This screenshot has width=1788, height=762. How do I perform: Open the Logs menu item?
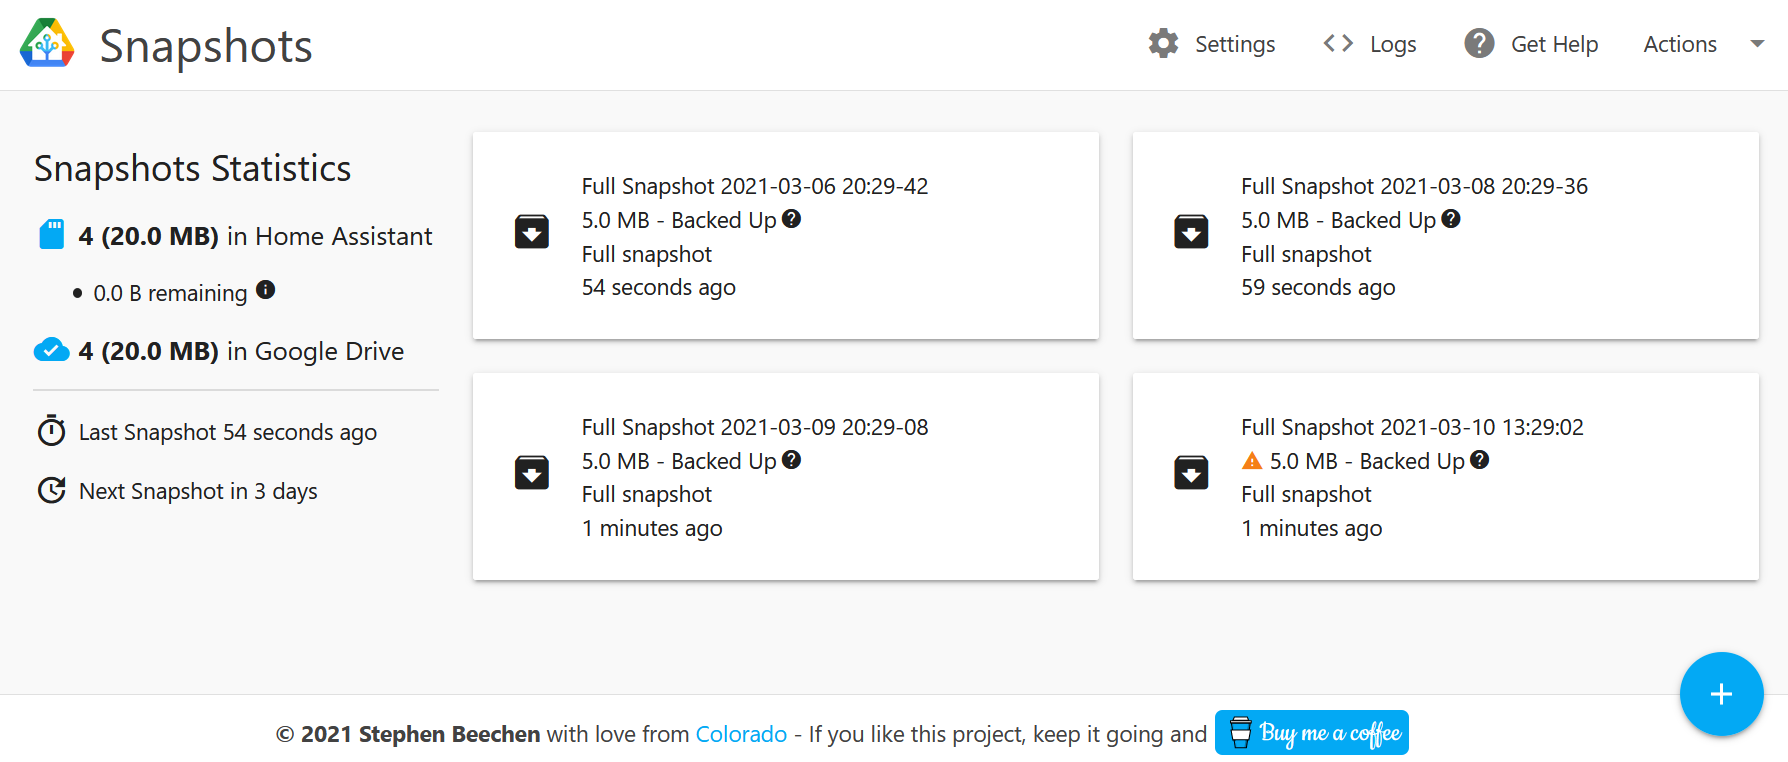click(1392, 44)
